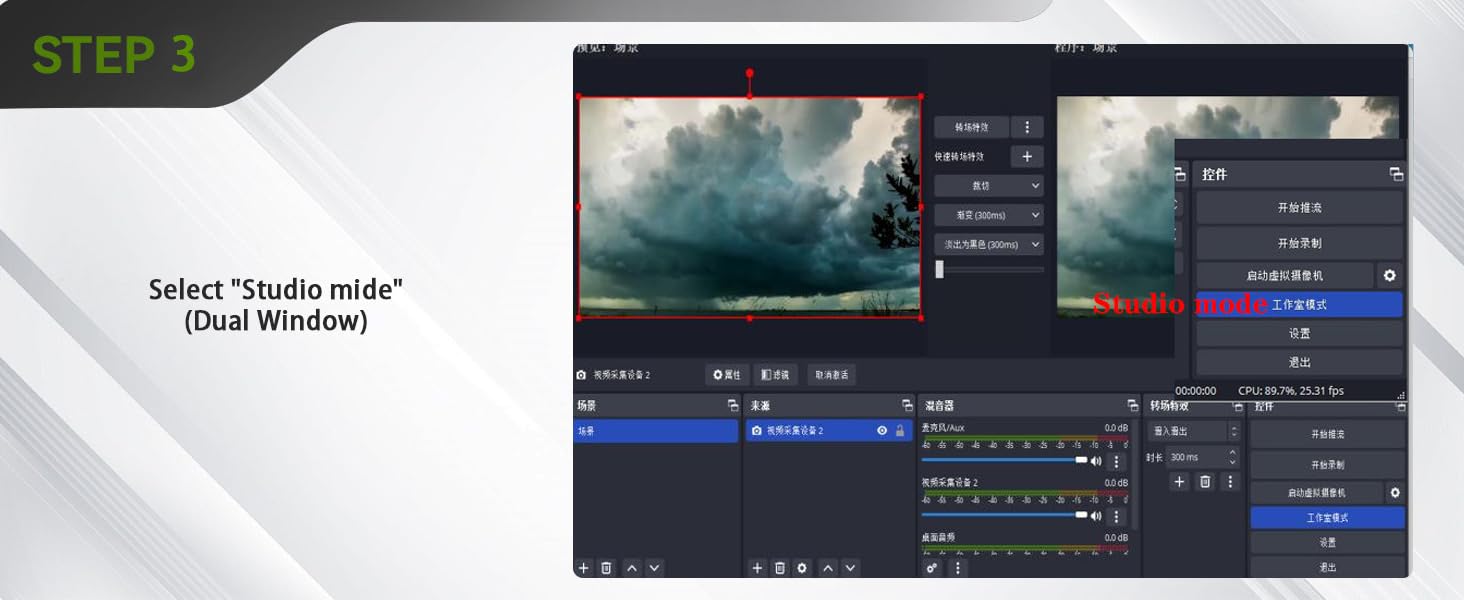
Task: Click the red-outlined preview storm image
Action: [x=749, y=207]
